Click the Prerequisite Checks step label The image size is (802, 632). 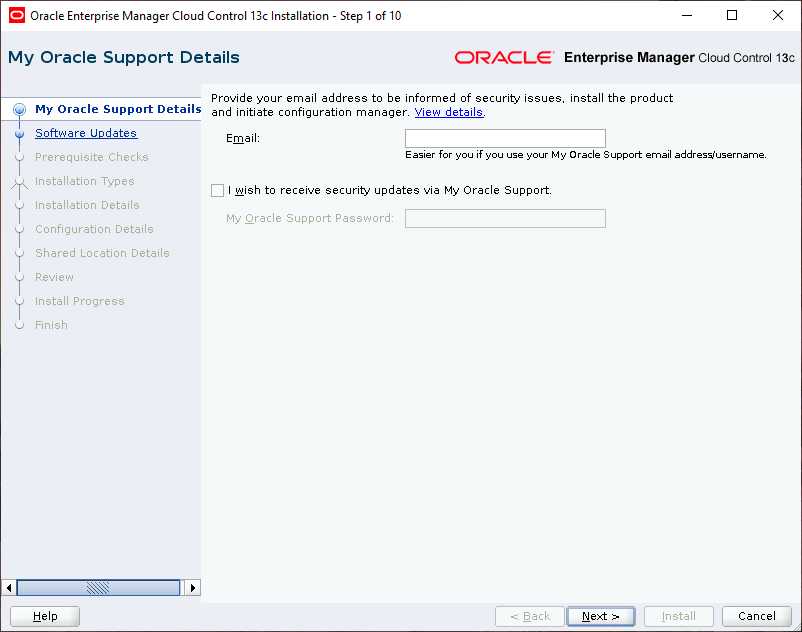(92, 157)
